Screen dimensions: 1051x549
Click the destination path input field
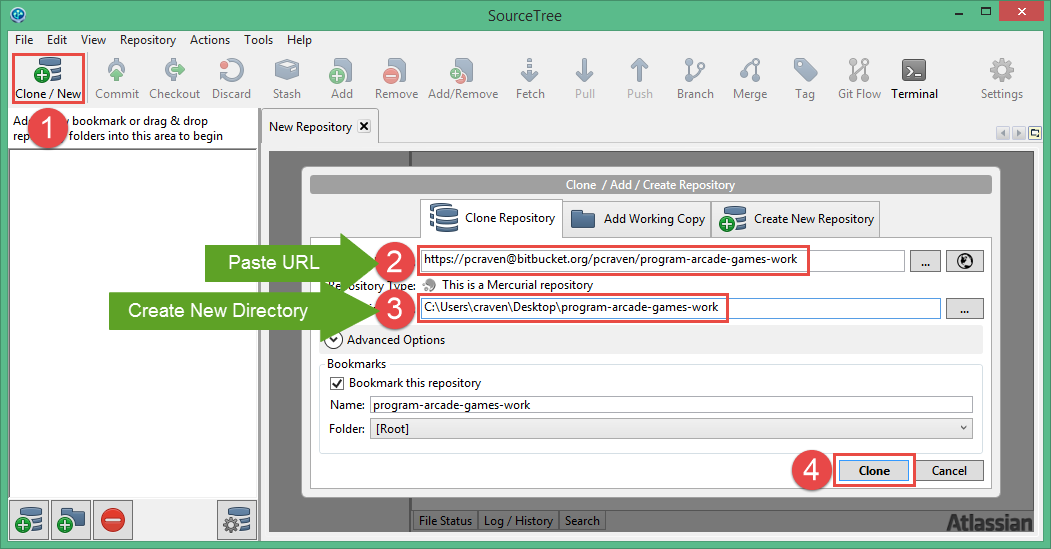(x=680, y=308)
